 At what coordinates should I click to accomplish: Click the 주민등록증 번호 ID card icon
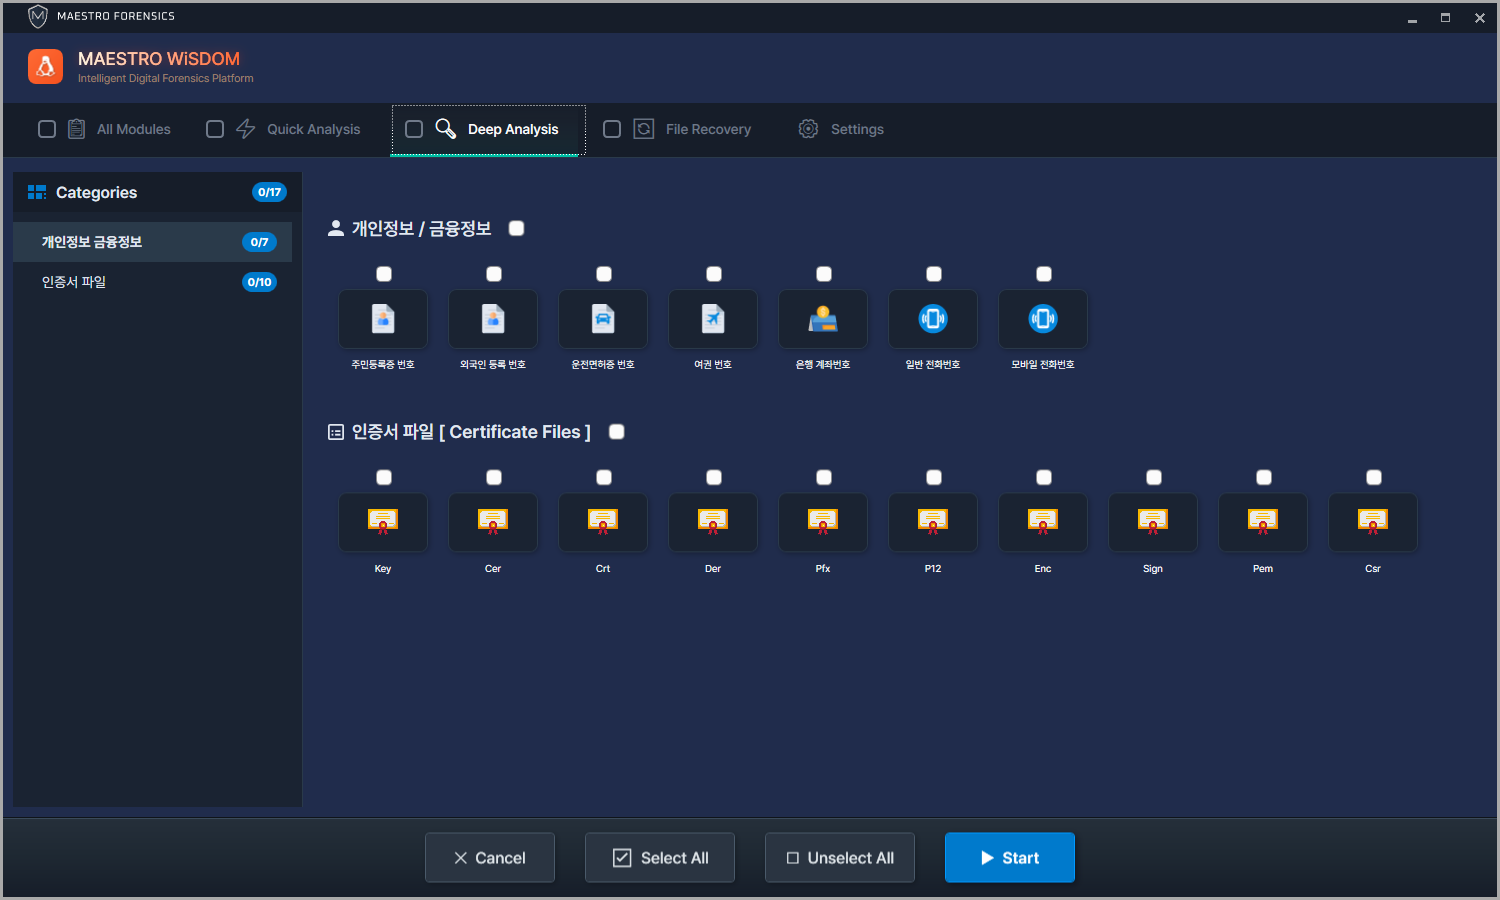pos(383,319)
